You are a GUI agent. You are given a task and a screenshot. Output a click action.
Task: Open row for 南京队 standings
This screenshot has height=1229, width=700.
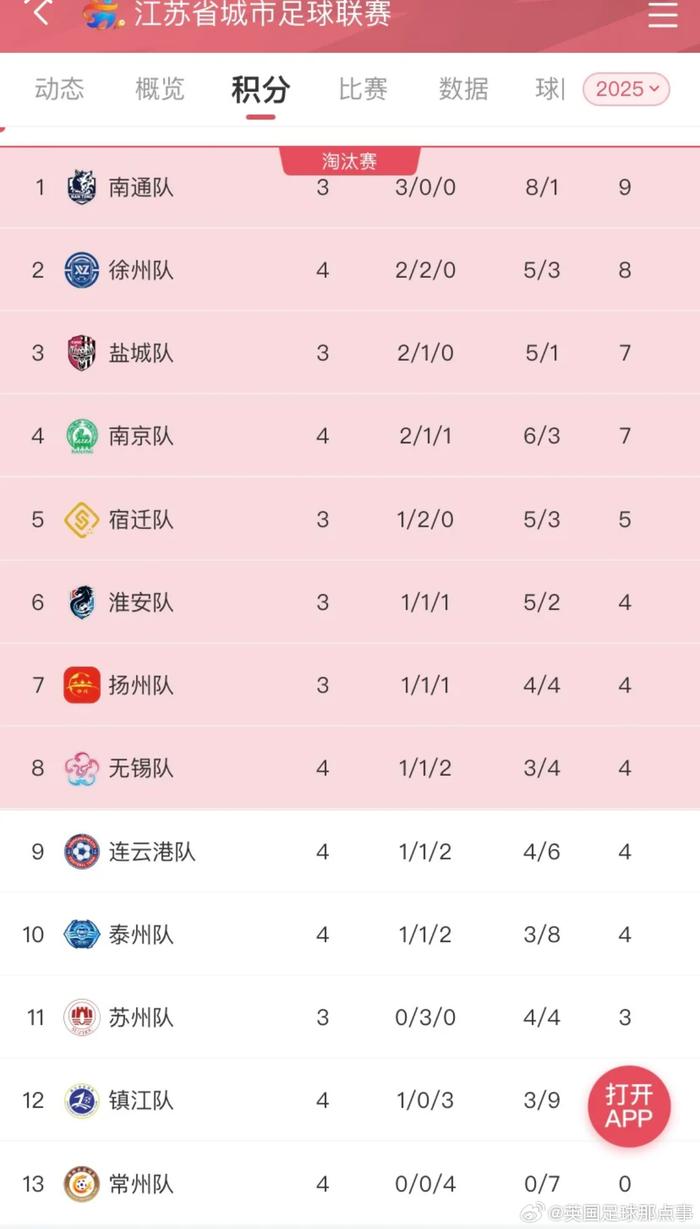click(x=350, y=436)
